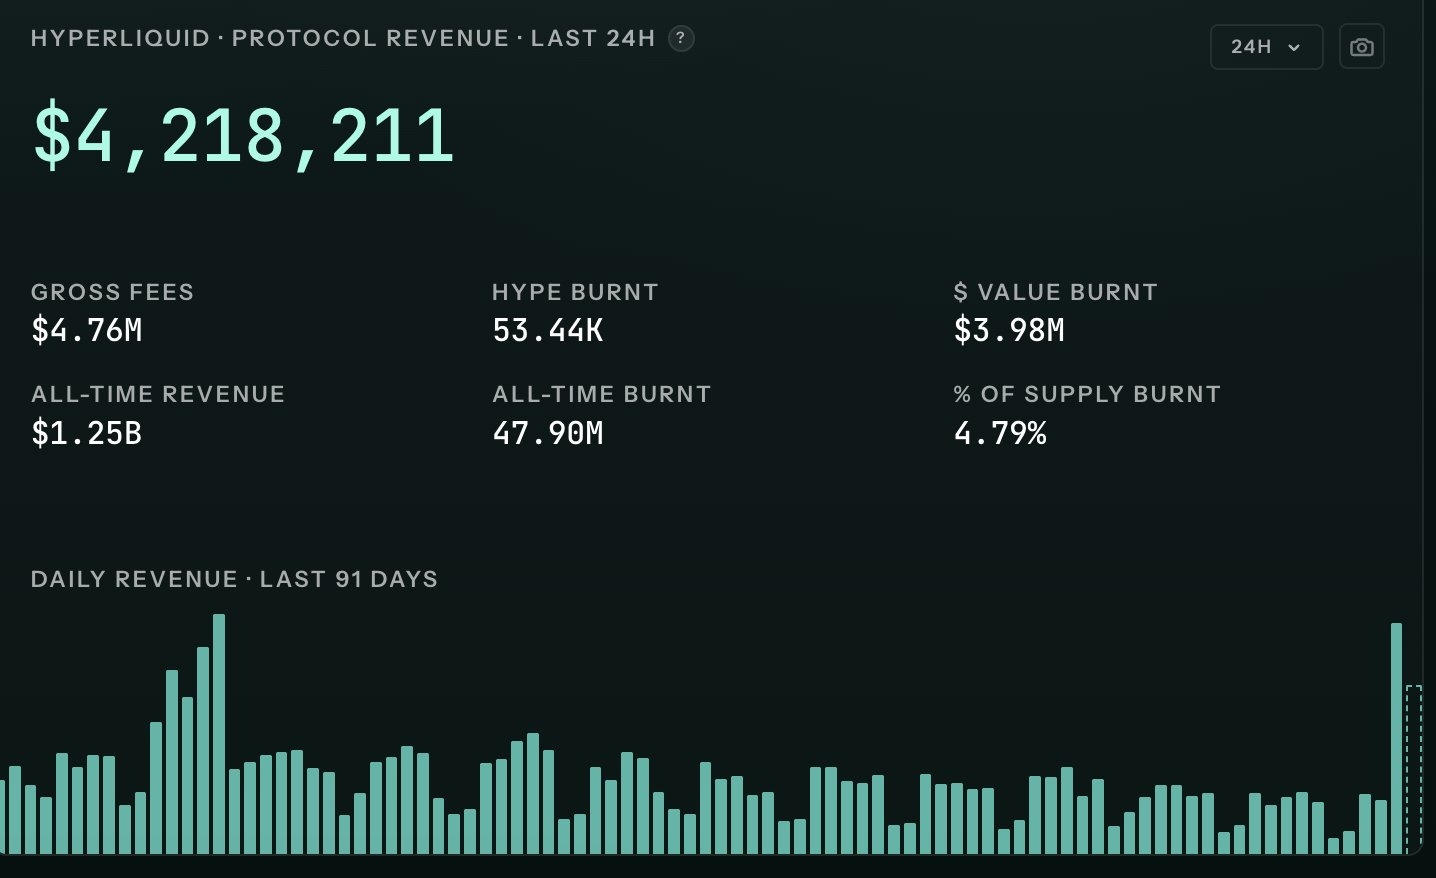Click the camera screenshot icon

(x=1361, y=47)
